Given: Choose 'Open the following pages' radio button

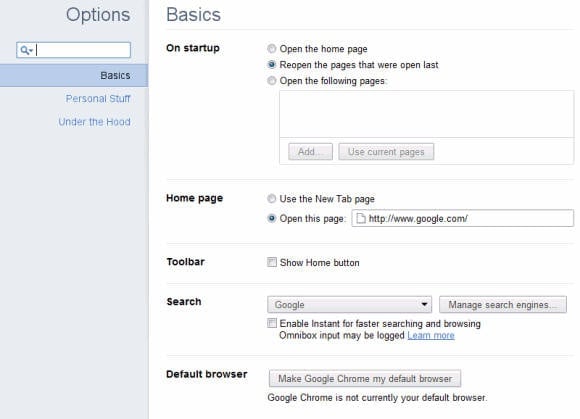Looking at the screenshot, I should point(272,81).
